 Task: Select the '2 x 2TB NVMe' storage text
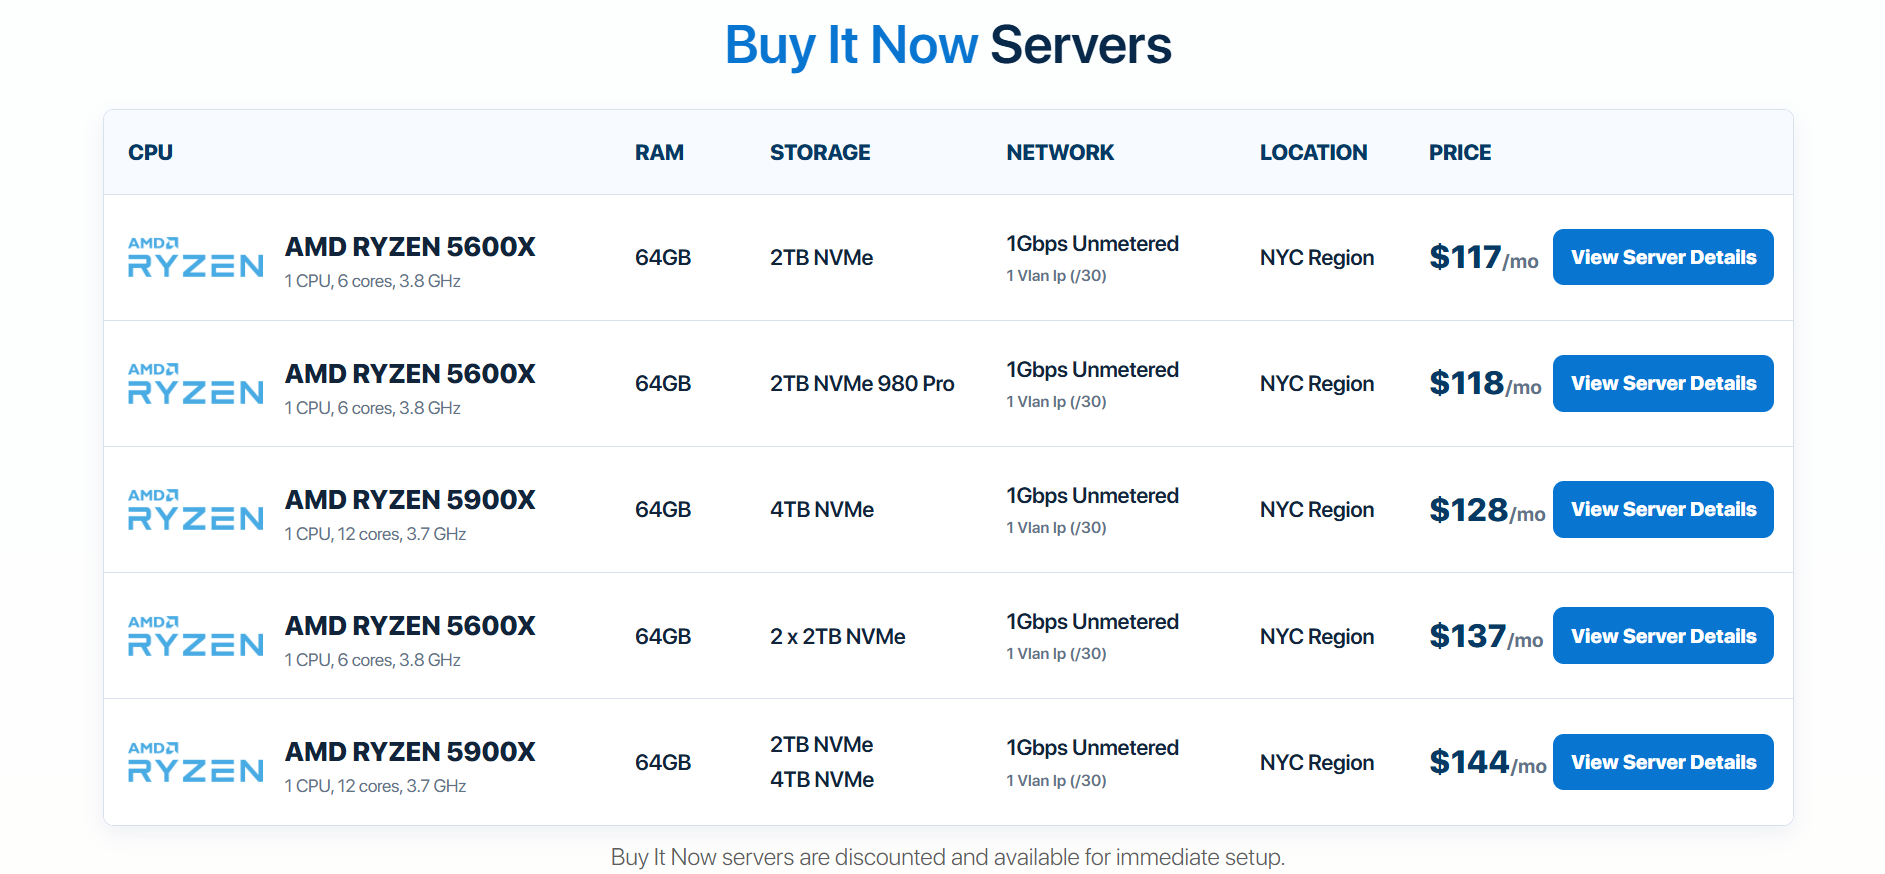point(838,637)
